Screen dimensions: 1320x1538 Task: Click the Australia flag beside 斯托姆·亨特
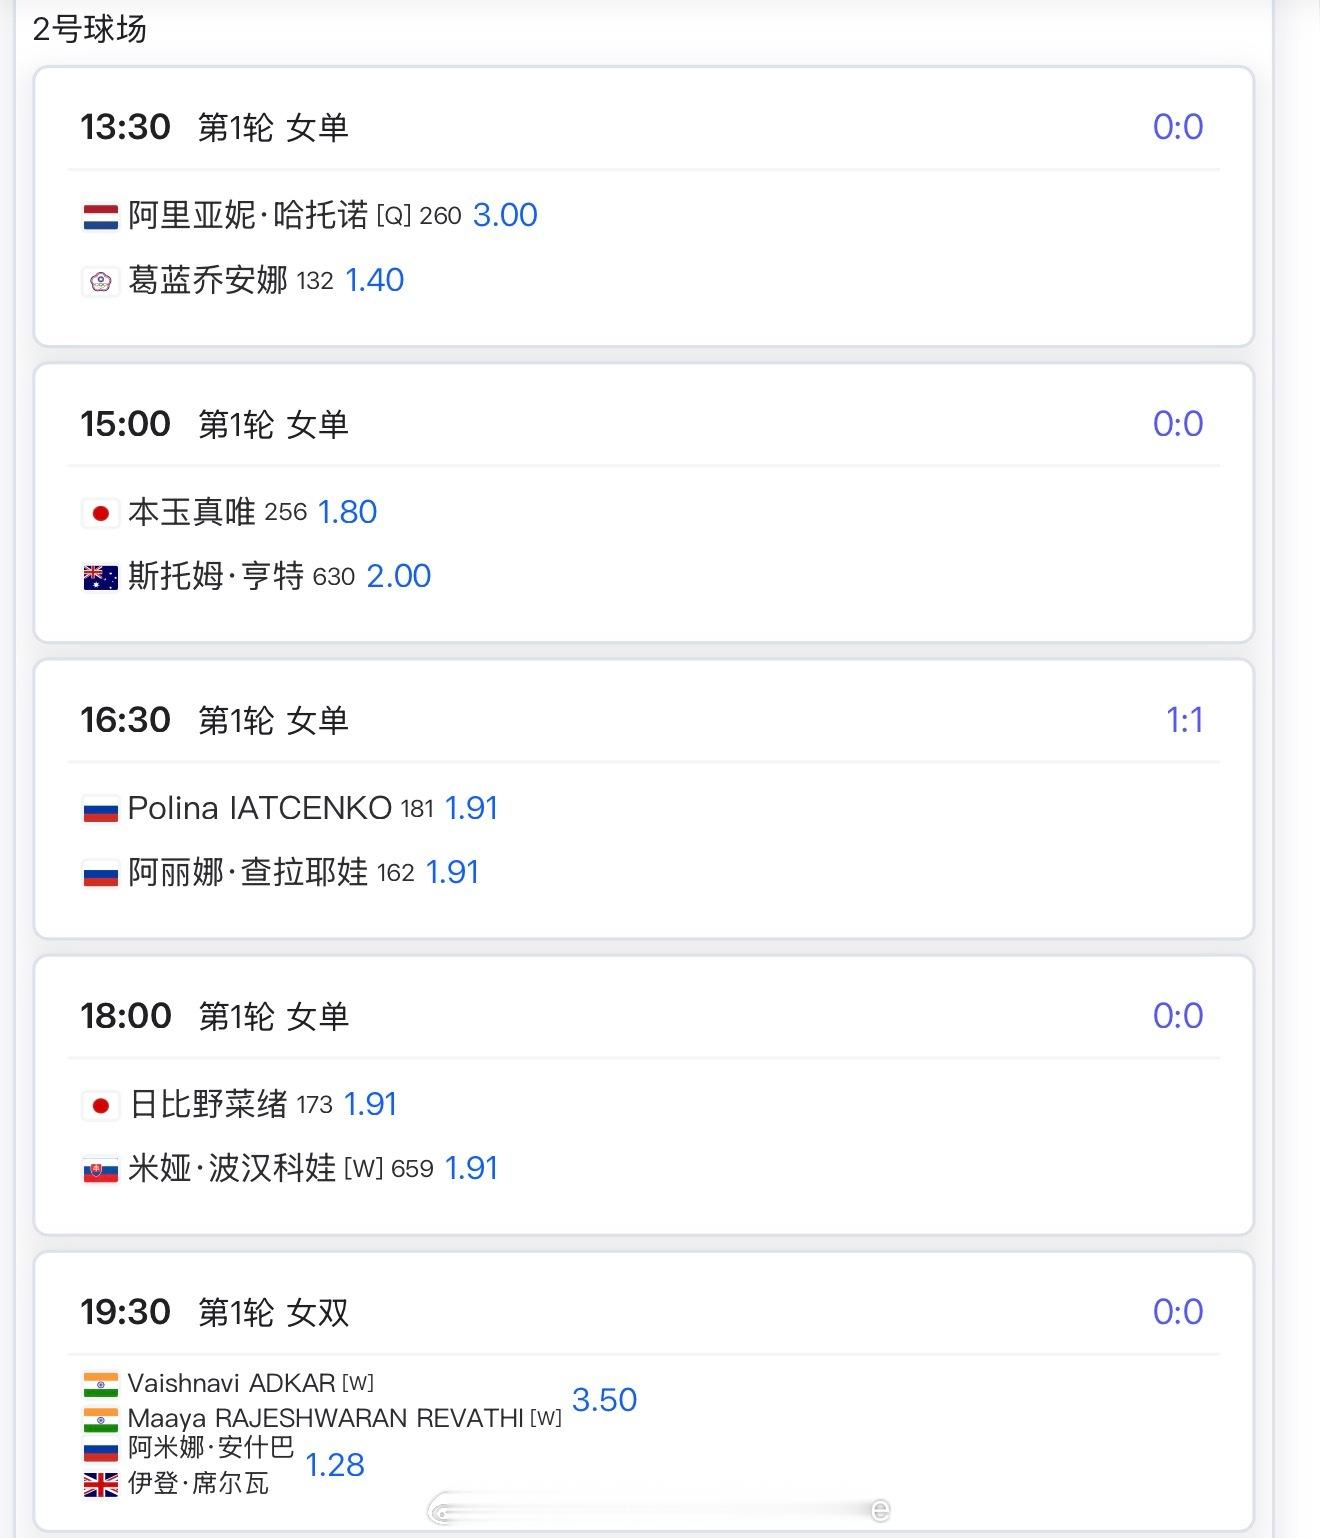pos(100,577)
